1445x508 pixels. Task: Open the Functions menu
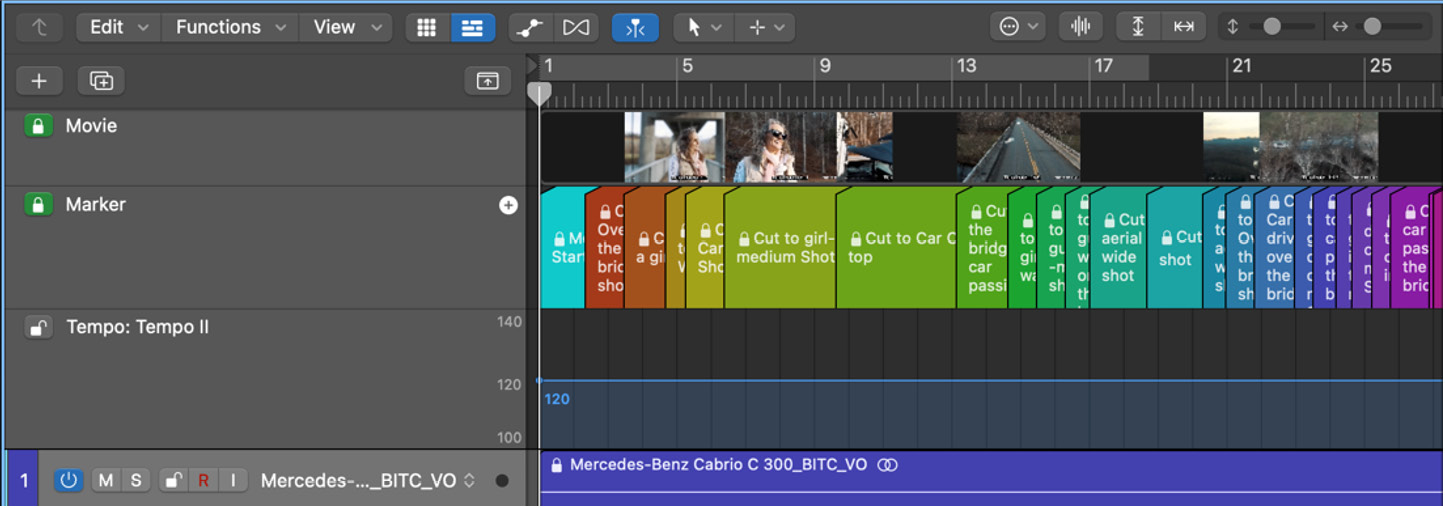[231, 27]
